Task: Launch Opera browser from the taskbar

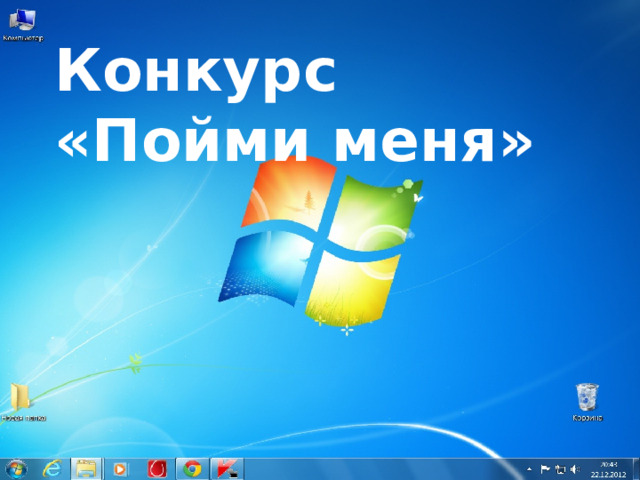Action: click(x=157, y=469)
